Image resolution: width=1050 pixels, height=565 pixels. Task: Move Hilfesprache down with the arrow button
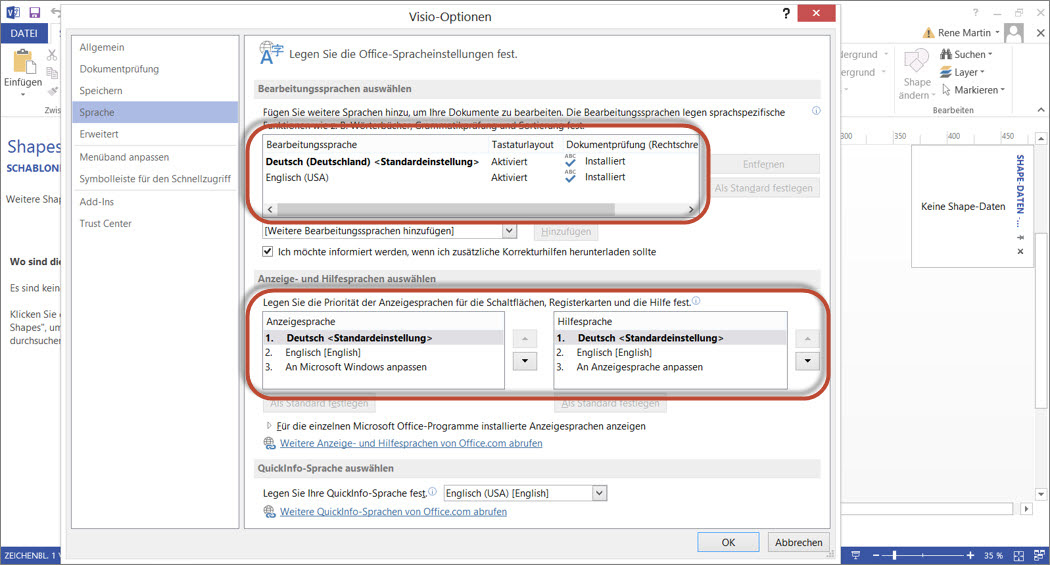coord(808,361)
